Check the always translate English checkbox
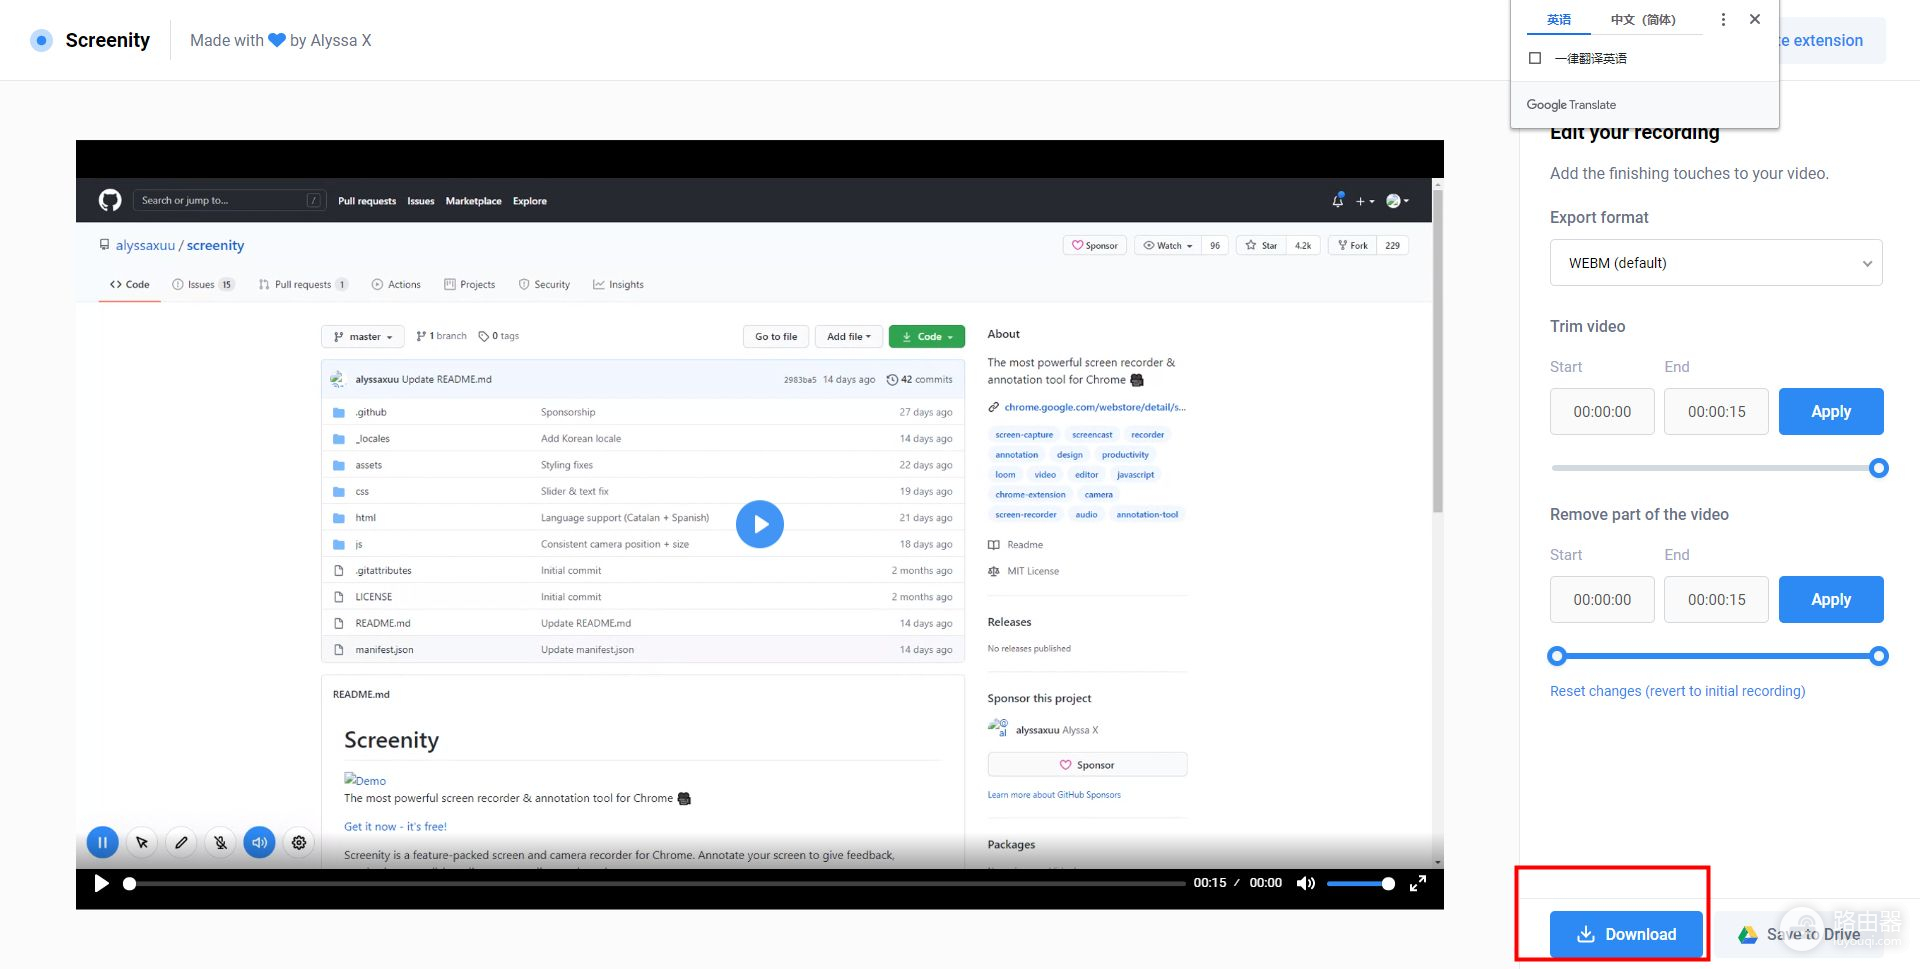This screenshot has height=969, width=1920. coord(1535,58)
